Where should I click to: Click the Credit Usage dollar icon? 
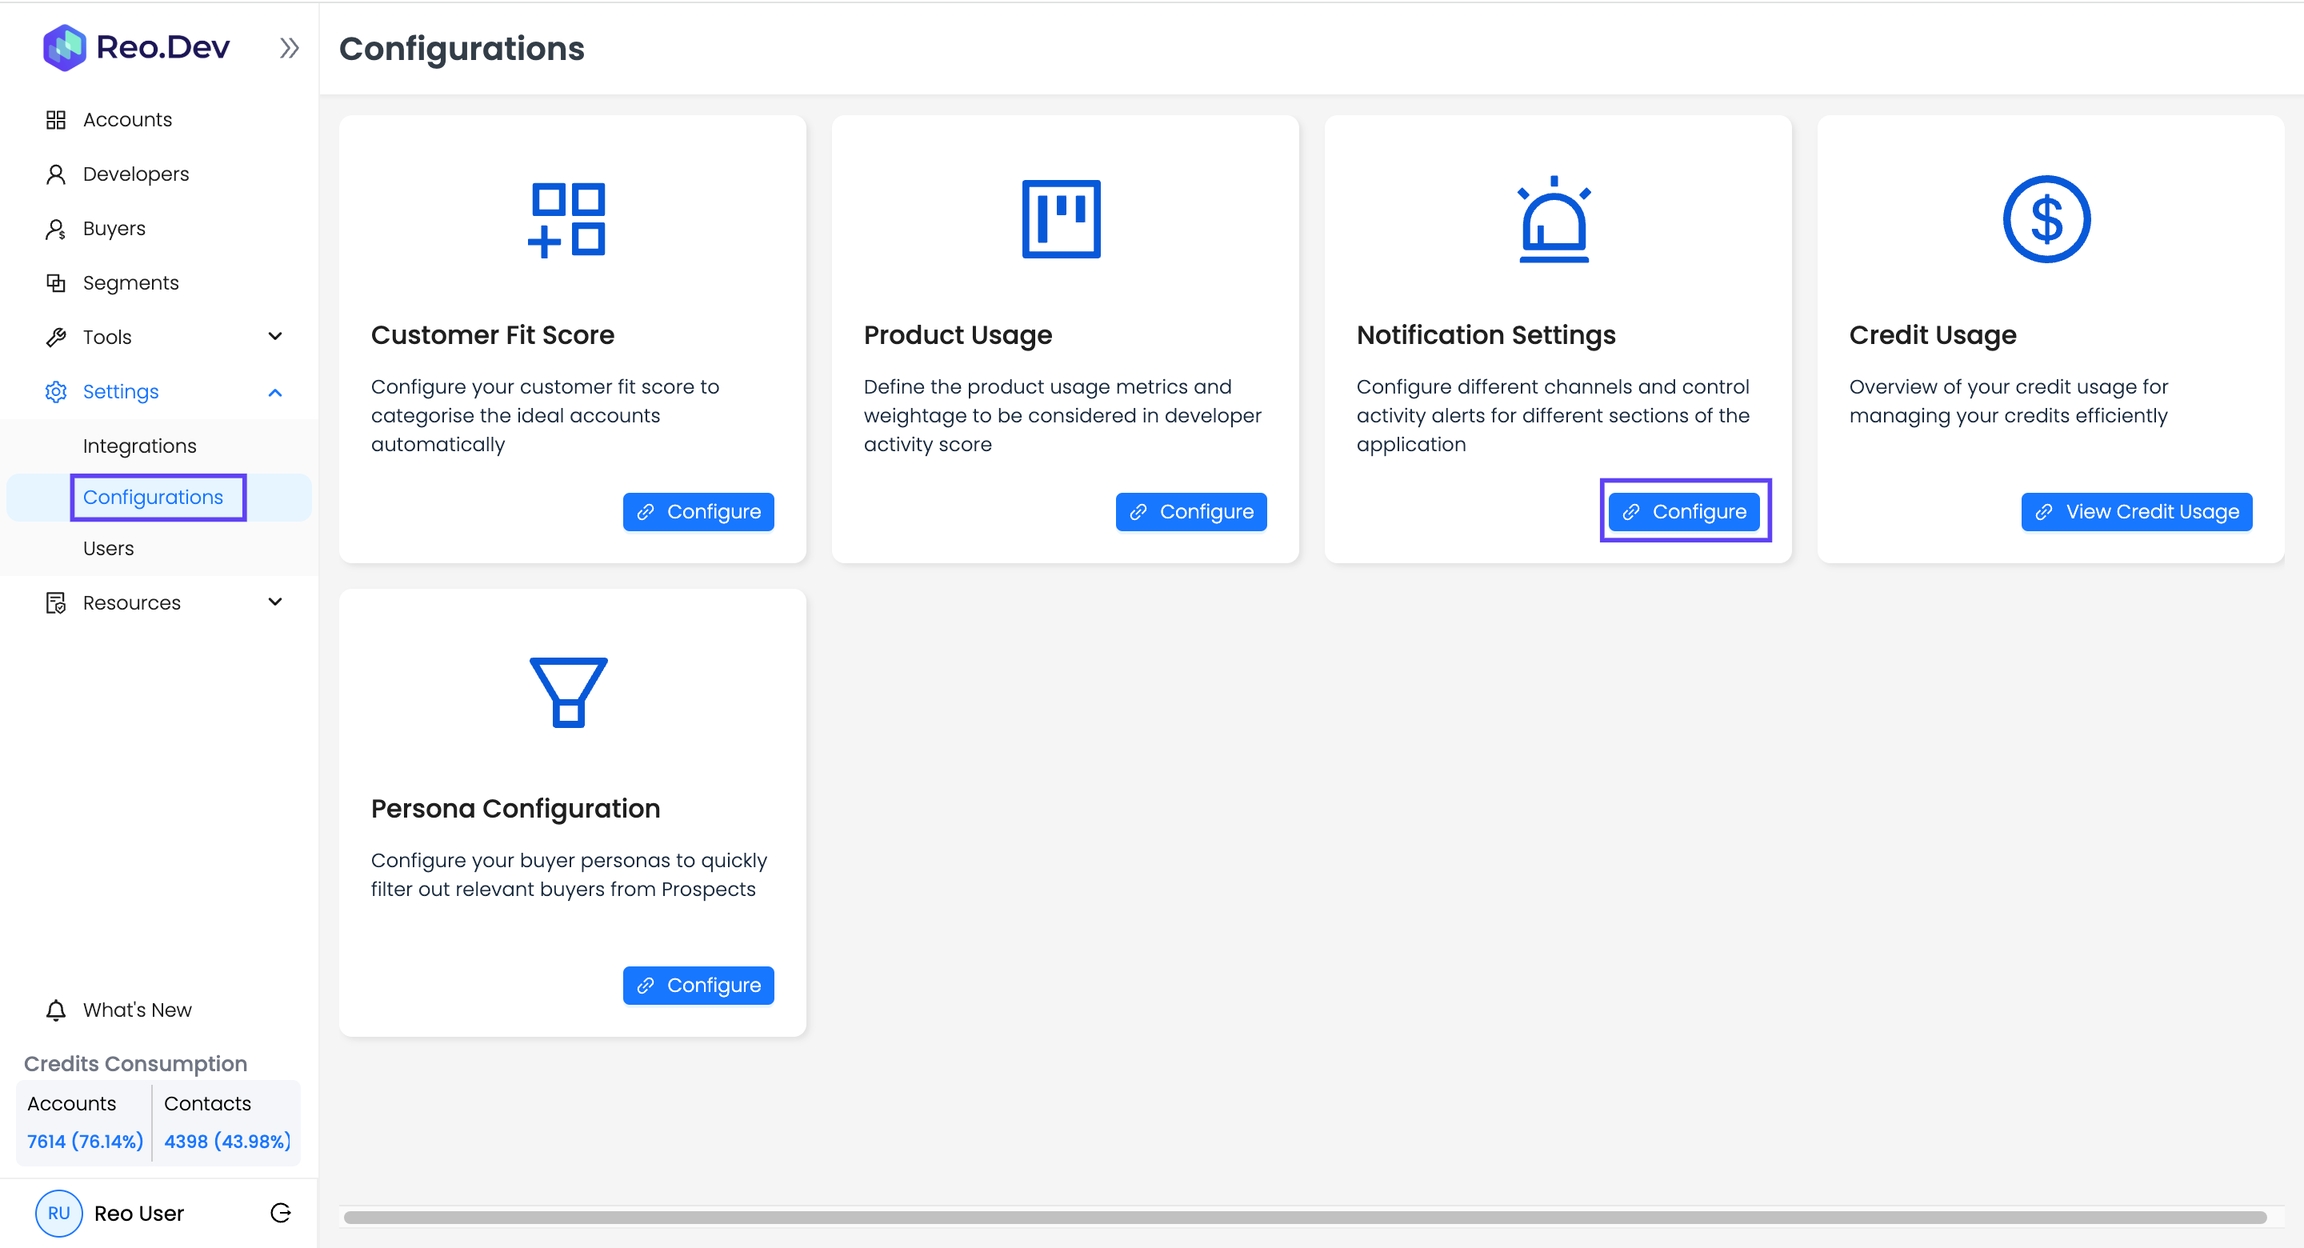coord(2046,219)
